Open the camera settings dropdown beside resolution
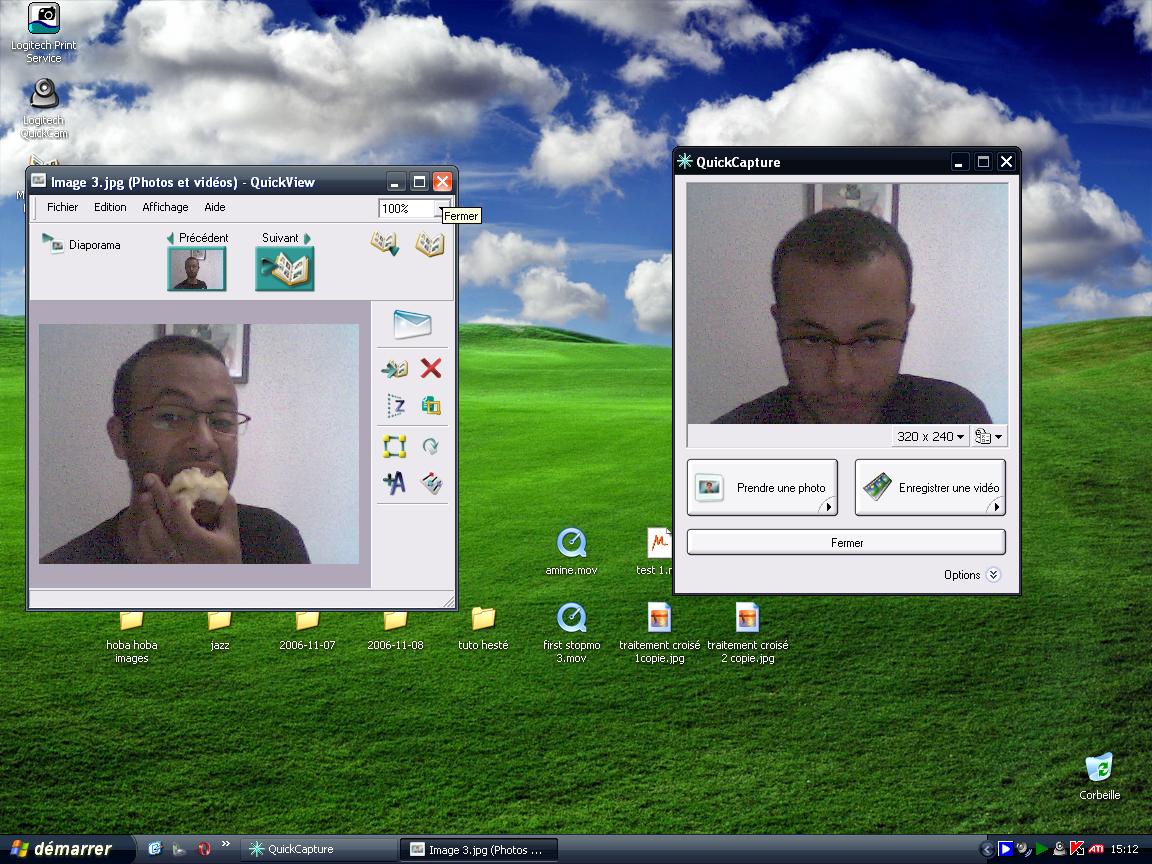This screenshot has width=1152, height=864. (988, 436)
